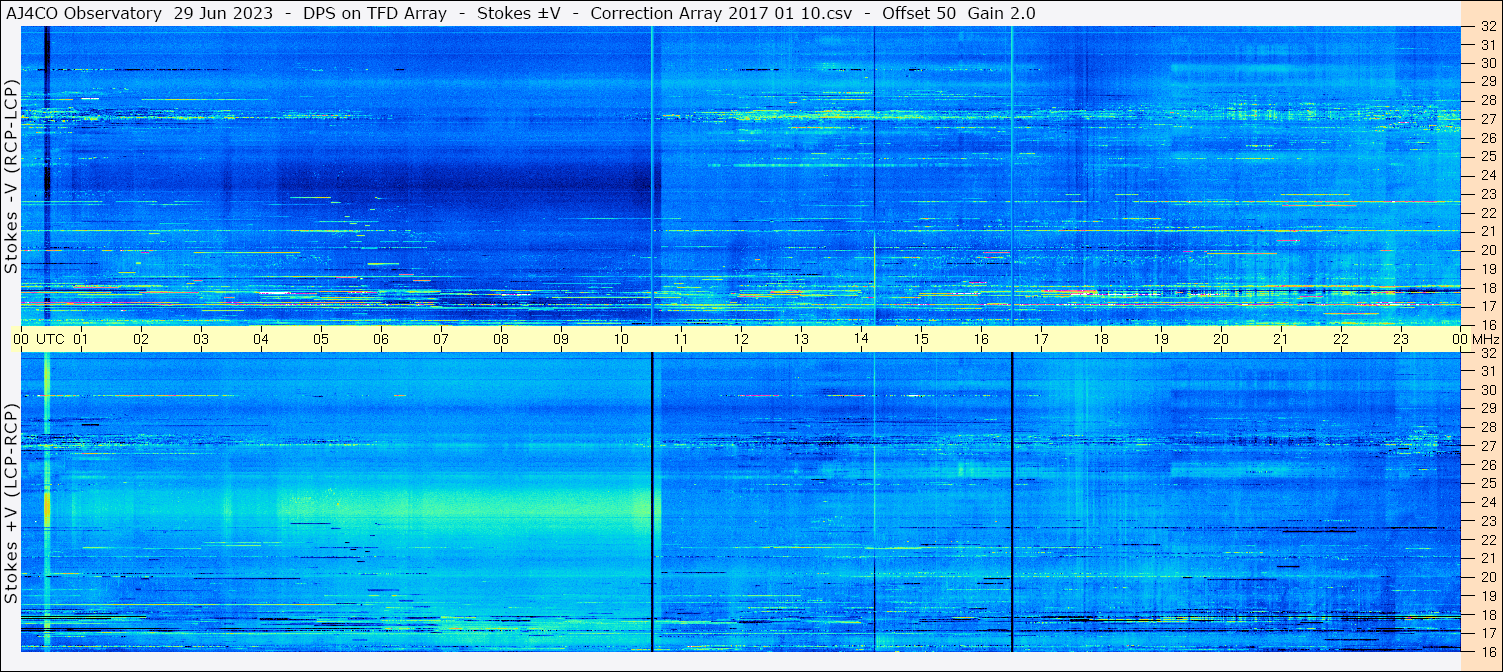Select the 01 hour tick on time axis

coord(81,339)
